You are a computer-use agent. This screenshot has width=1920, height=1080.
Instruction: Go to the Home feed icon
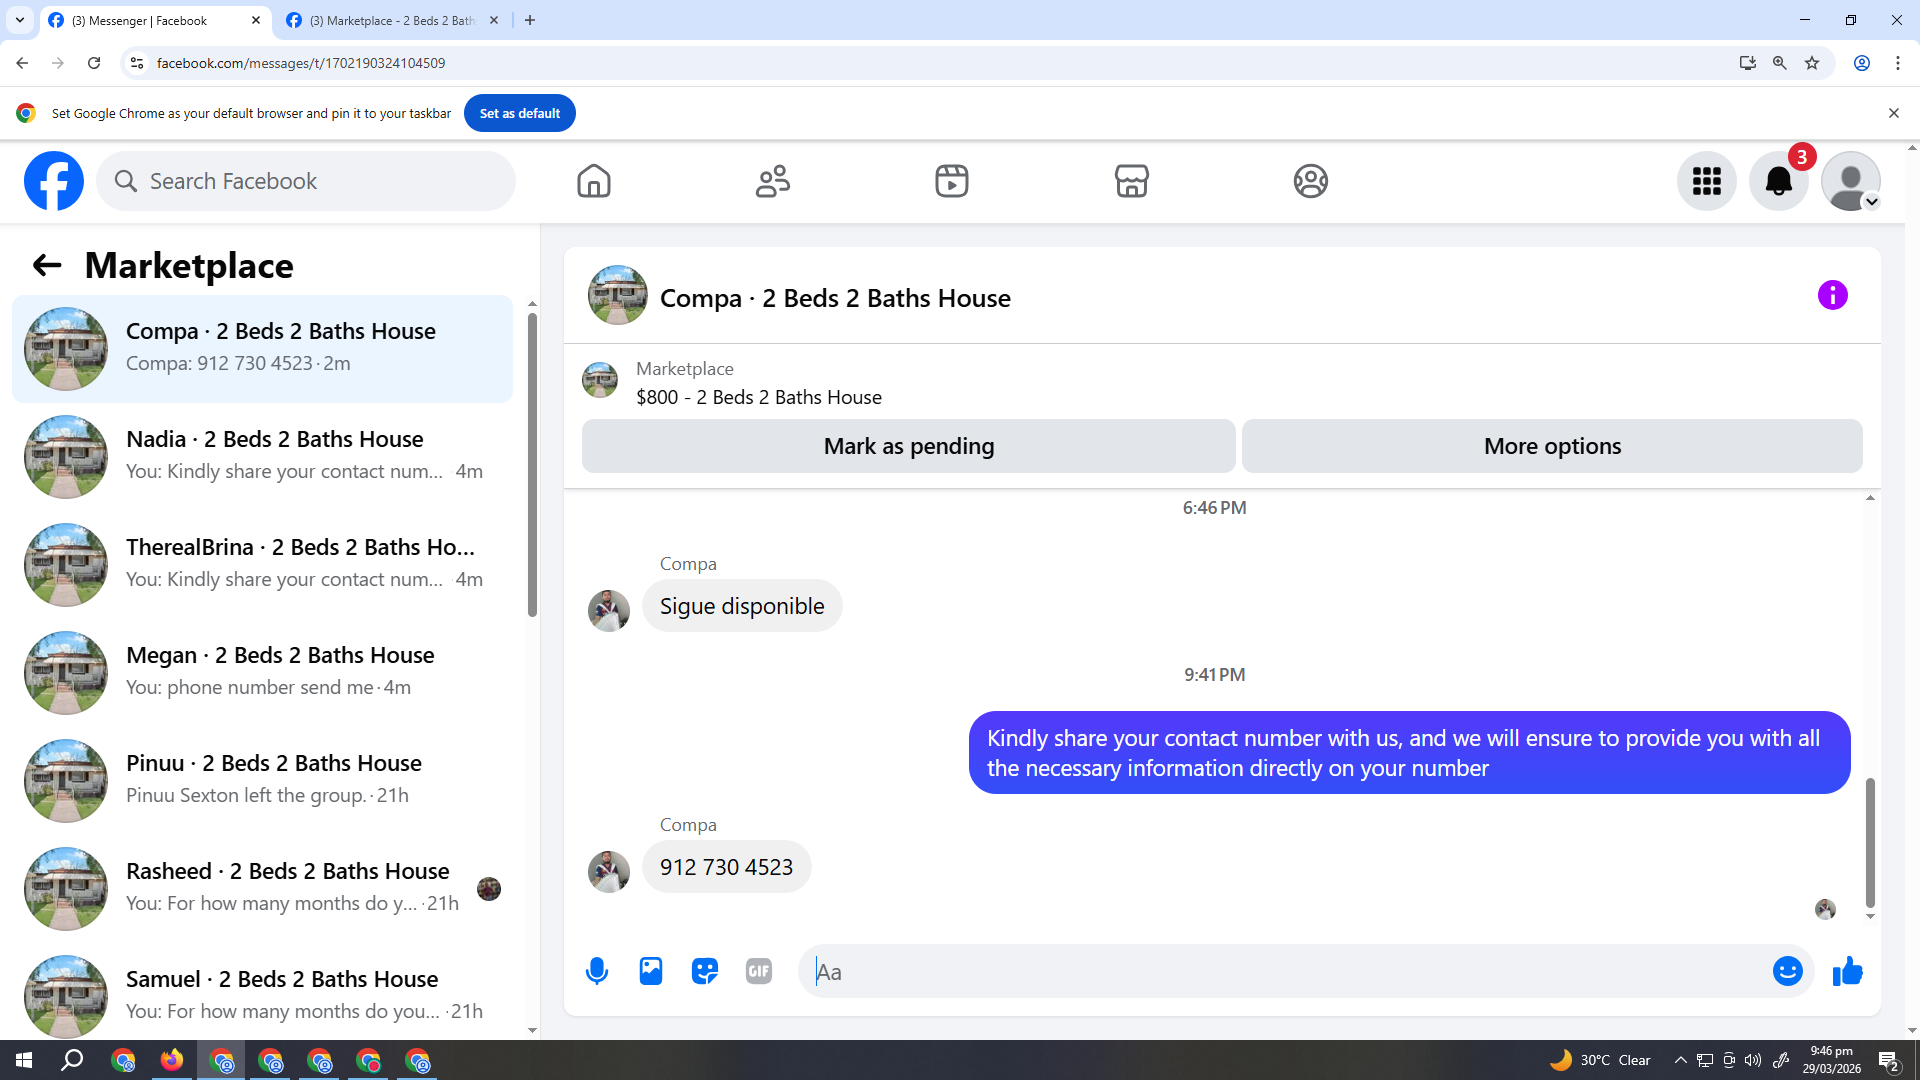[x=594, y=181]
